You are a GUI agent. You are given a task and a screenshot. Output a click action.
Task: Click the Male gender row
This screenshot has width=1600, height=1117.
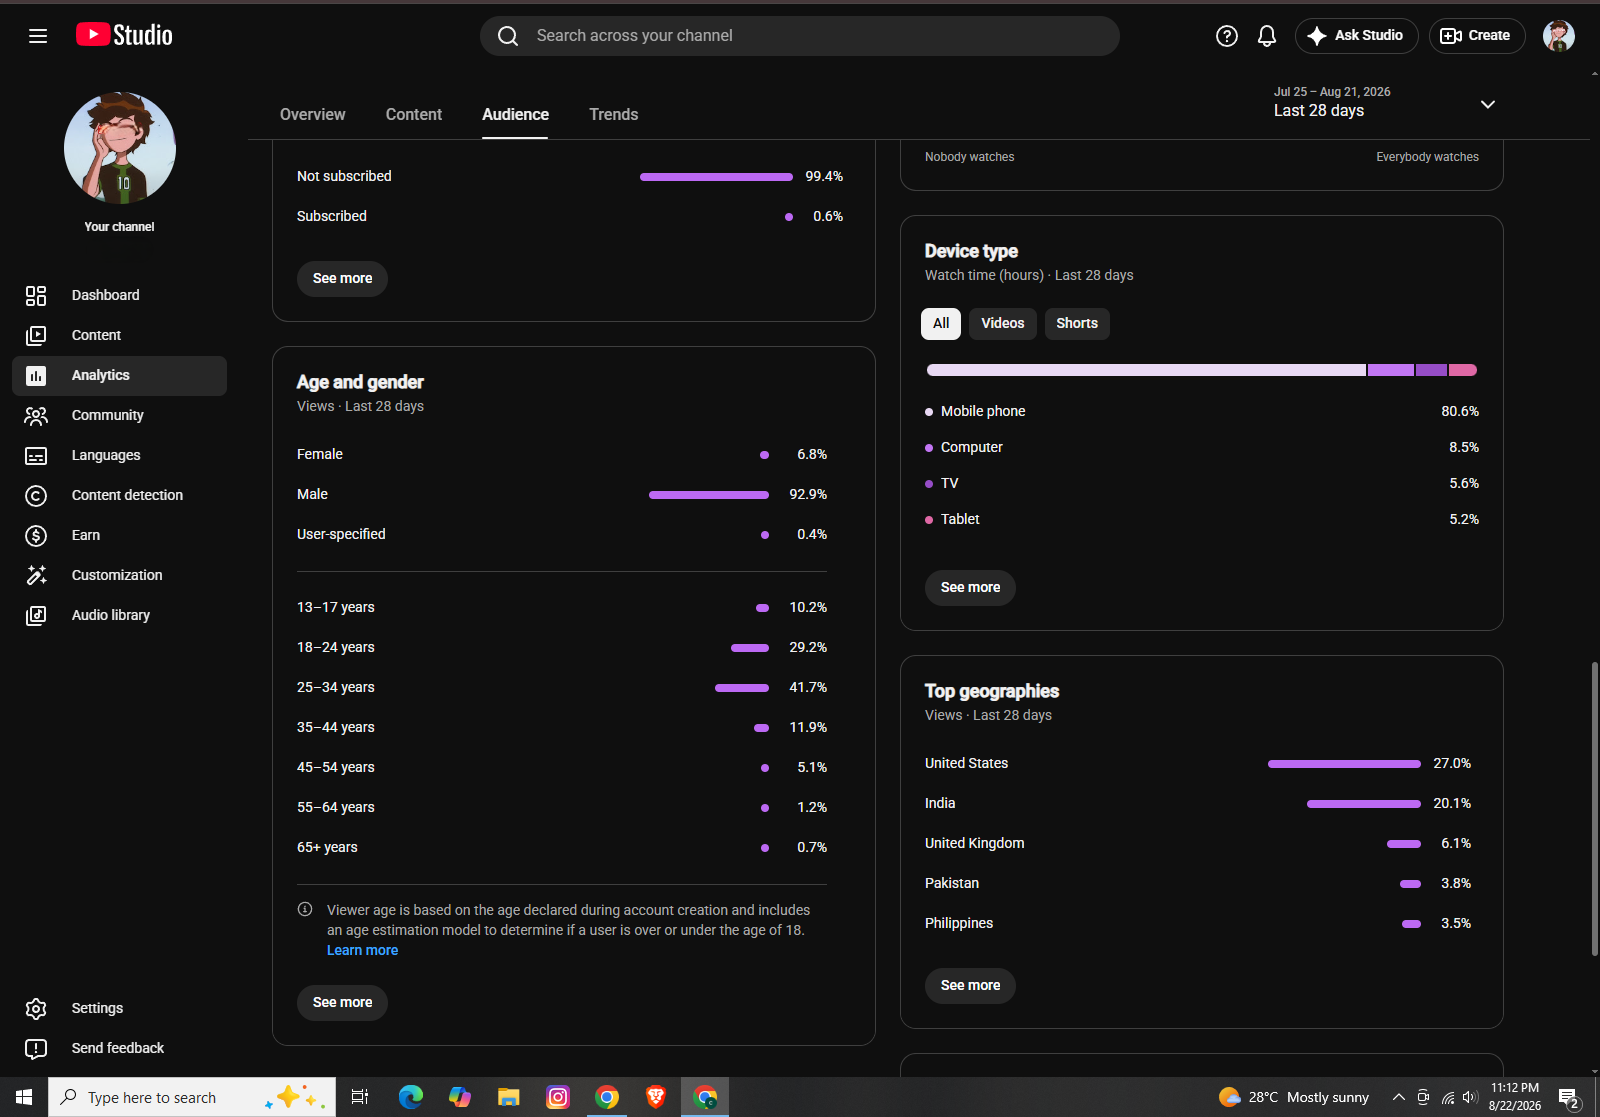coord(562,494)
